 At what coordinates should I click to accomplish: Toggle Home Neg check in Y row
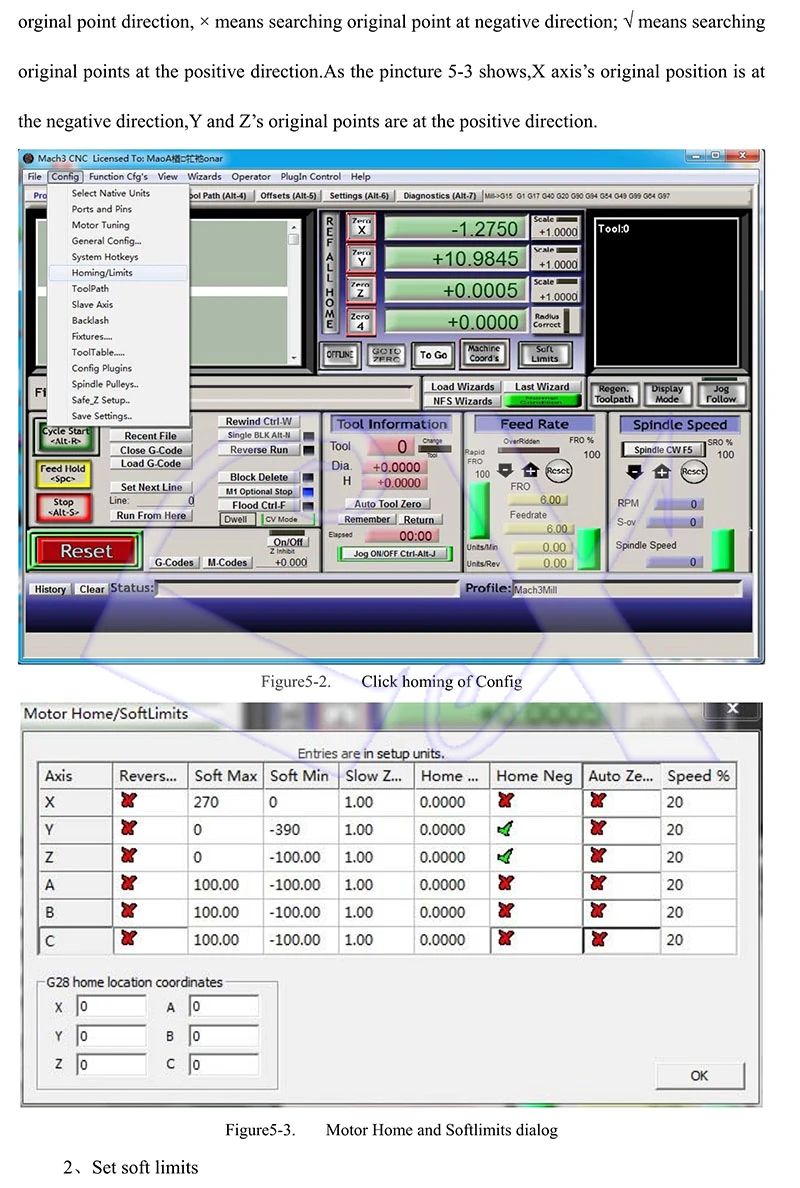click(505, 829)
